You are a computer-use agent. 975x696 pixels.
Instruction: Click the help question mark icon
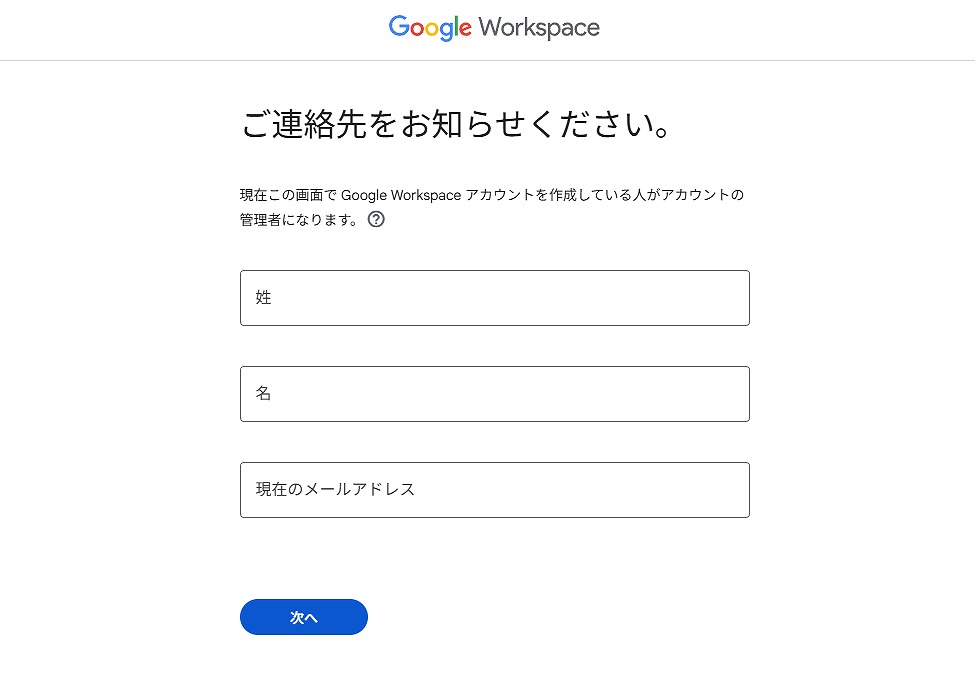(376, 220)
